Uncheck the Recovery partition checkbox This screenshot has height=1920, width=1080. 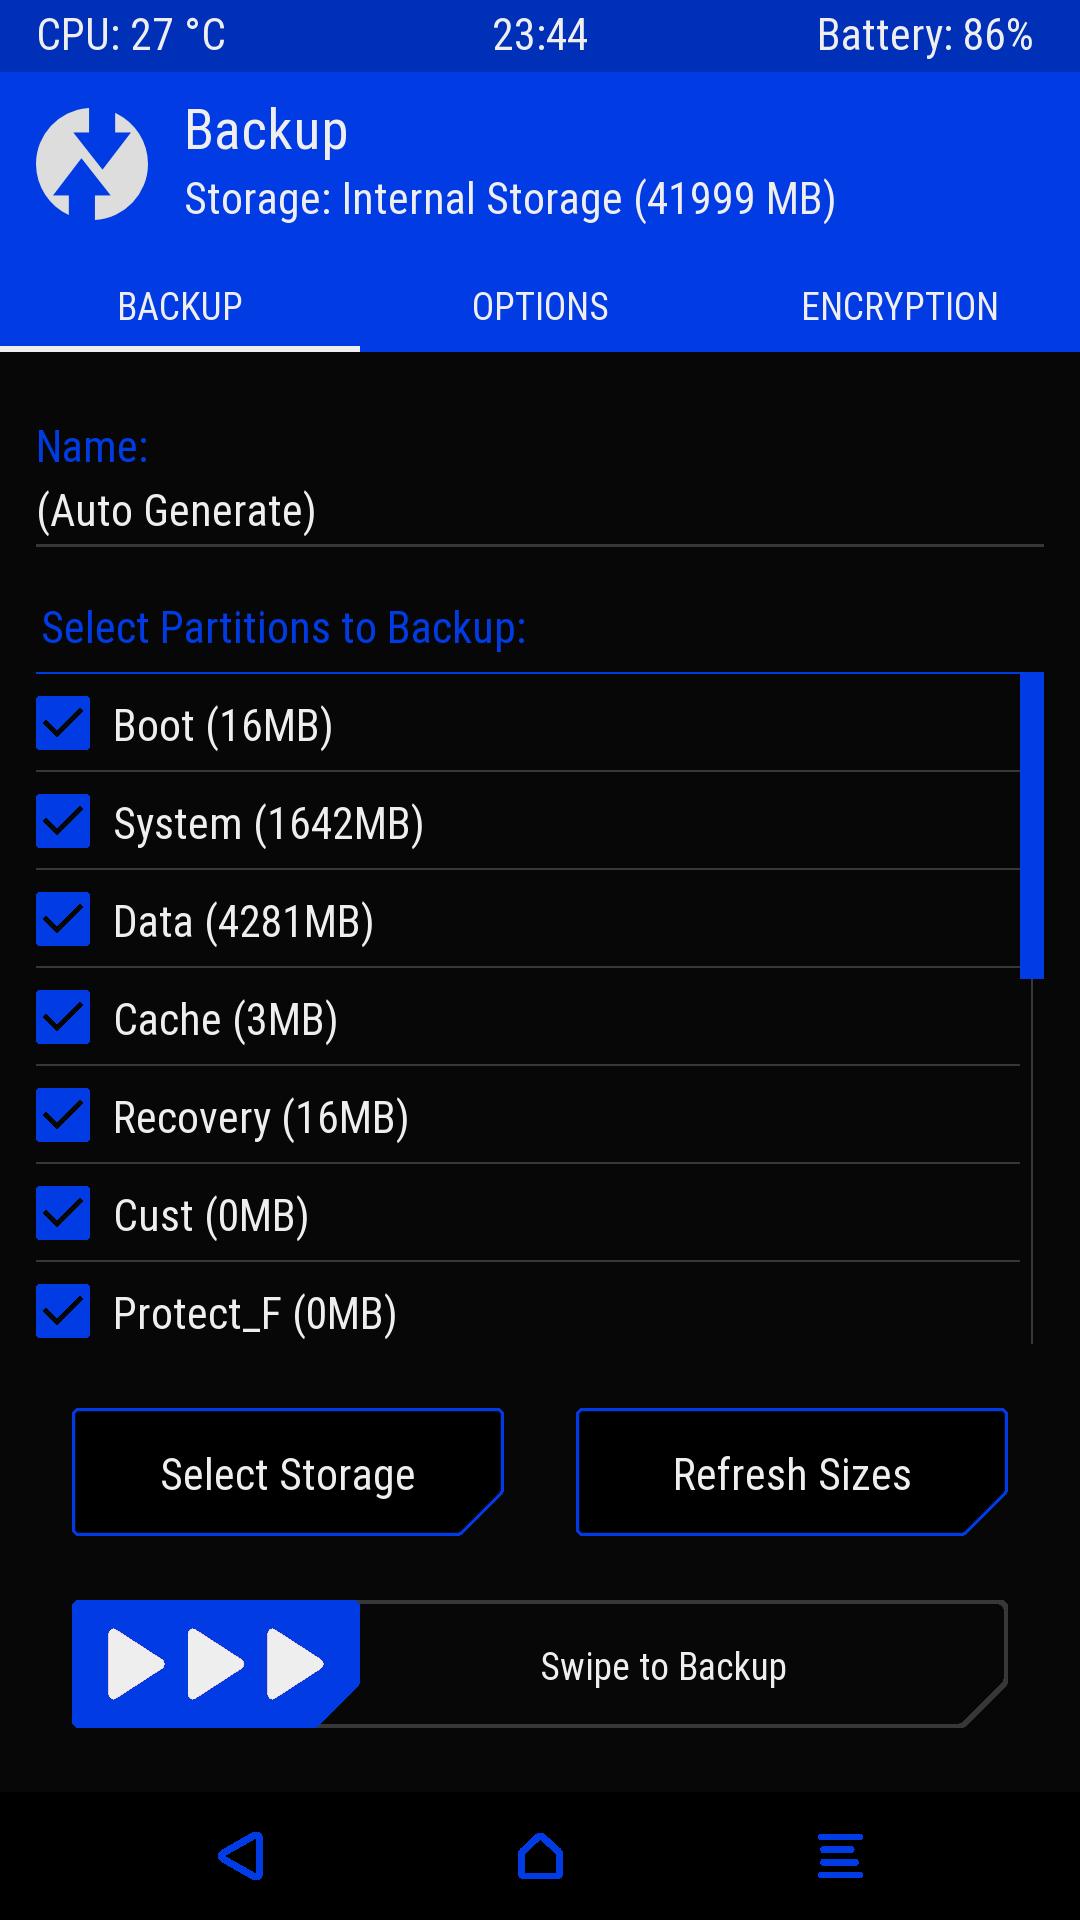coord(63,1116)
